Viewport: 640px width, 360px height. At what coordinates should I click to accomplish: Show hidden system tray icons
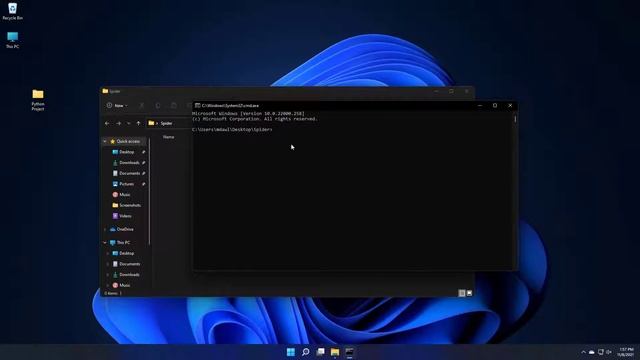[x=583, y=352]
